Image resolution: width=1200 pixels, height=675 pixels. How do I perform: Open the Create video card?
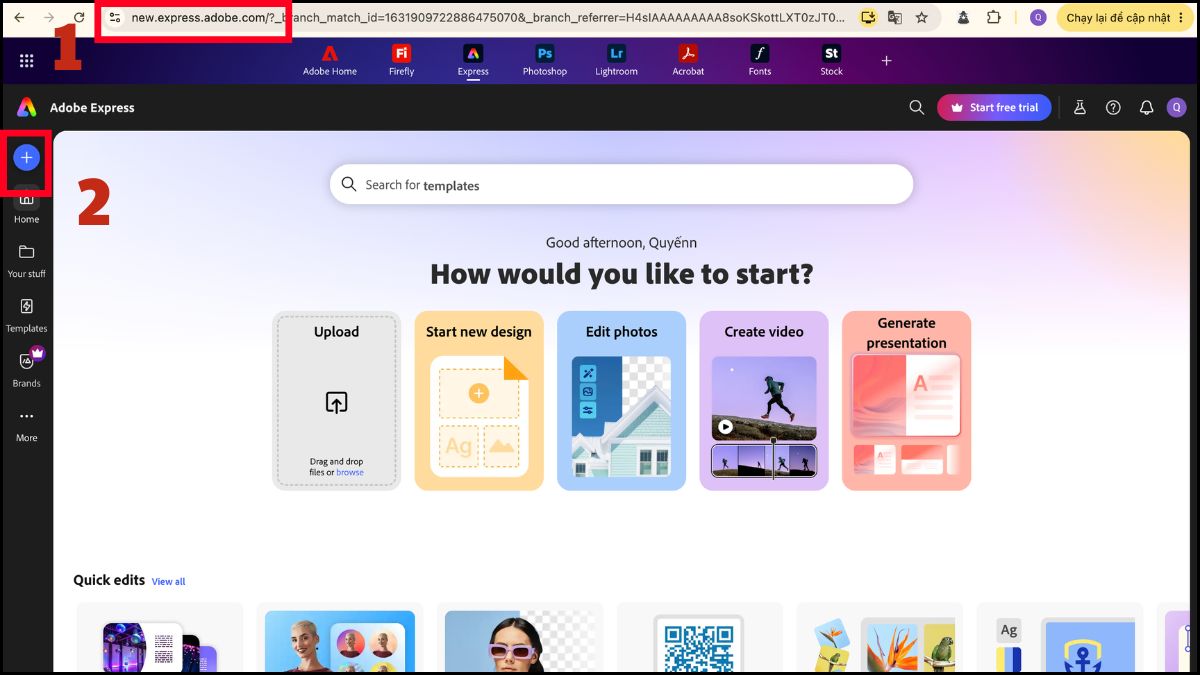tap(764, 401)
